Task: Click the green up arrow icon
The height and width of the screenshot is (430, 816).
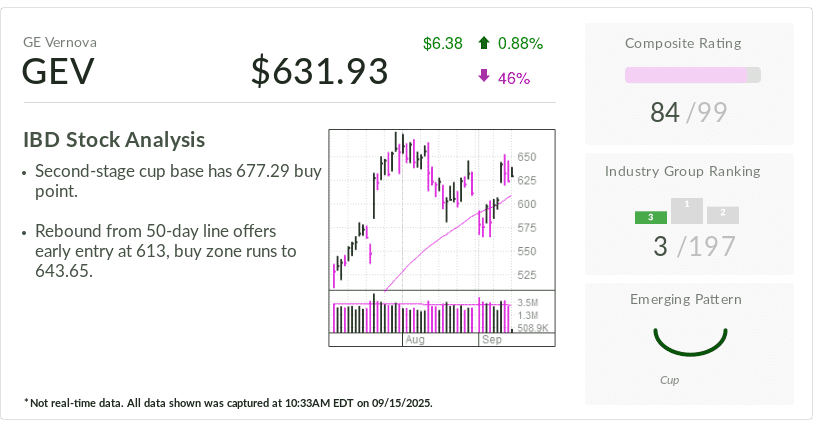Action: tap(484, 43)
